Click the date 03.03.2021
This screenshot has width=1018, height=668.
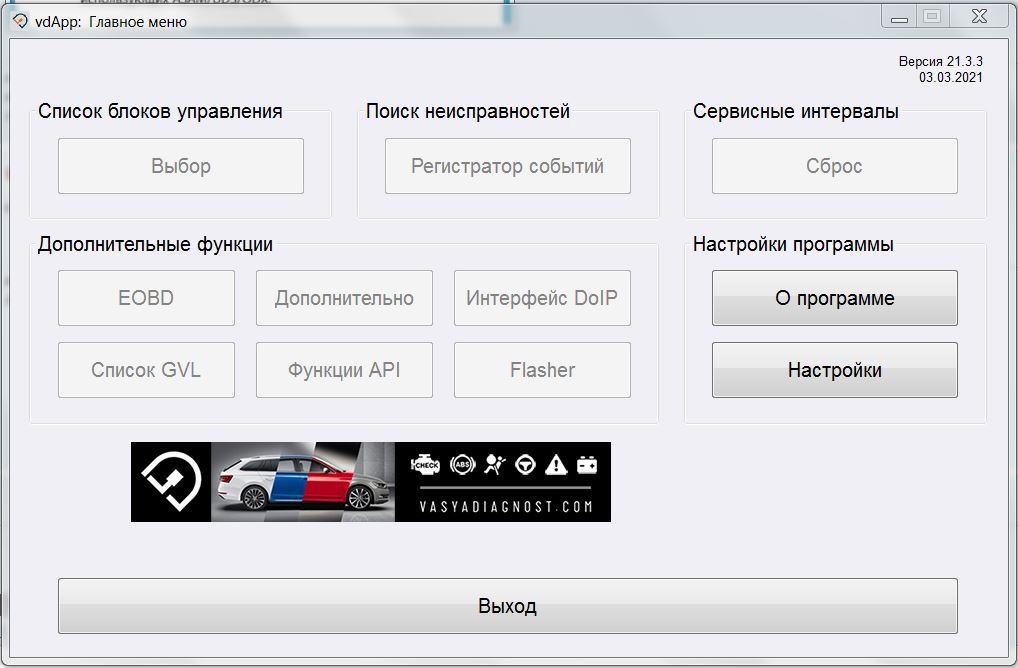950,77
